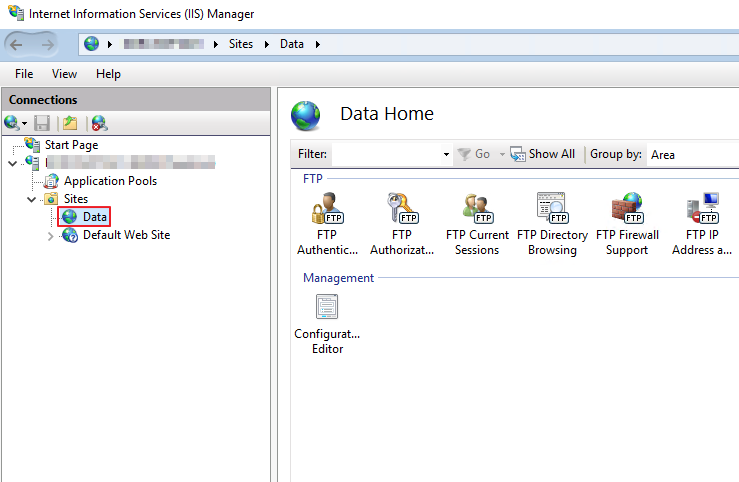Select the Sites node

coord(75,199)
